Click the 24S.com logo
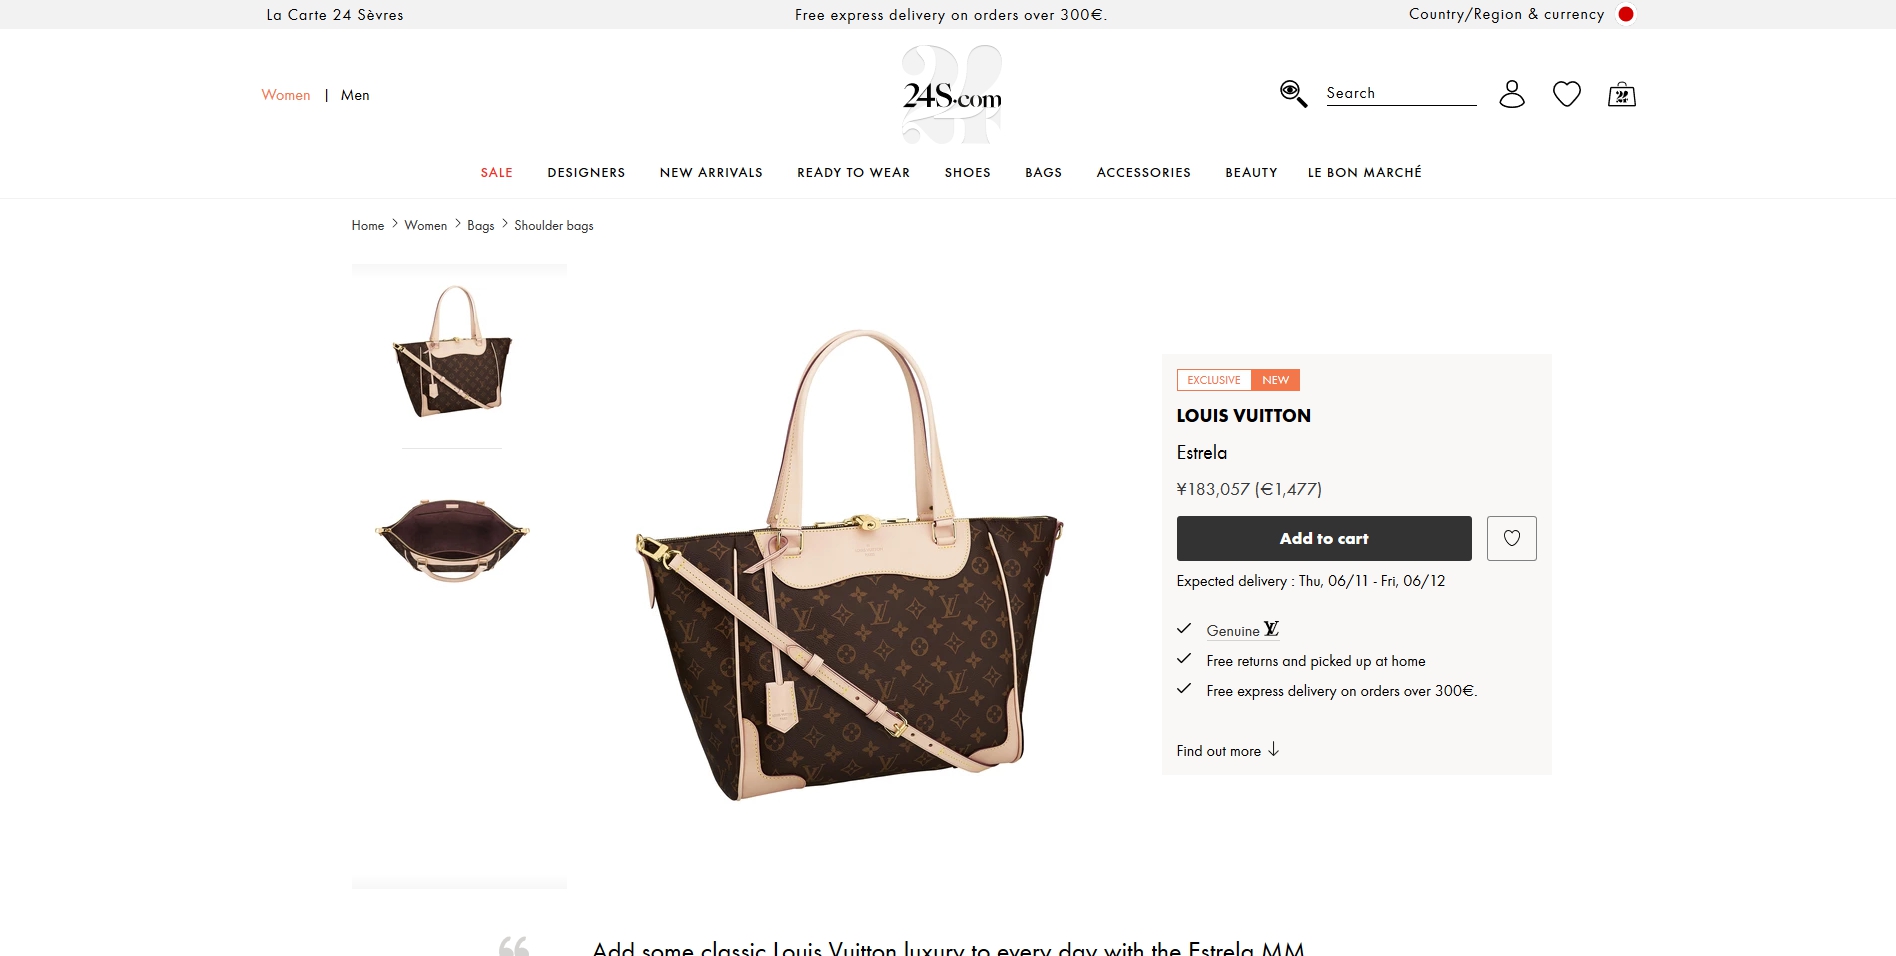 pyautogui.click(x=952, y=95)
